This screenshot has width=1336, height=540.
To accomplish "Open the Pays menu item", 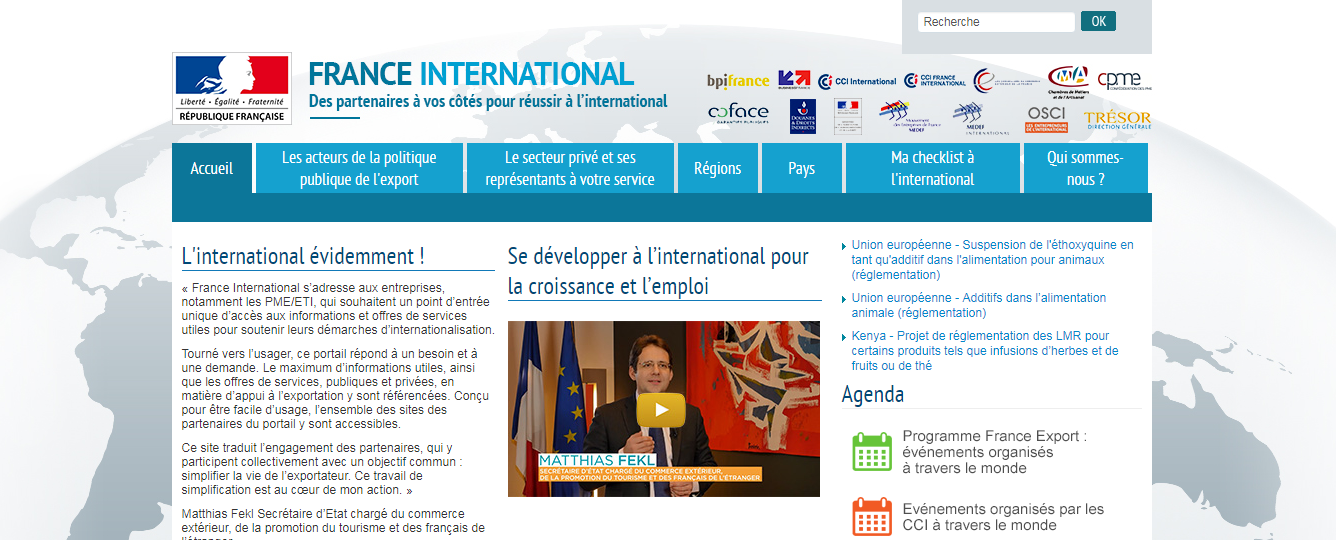I will point(802,168).
